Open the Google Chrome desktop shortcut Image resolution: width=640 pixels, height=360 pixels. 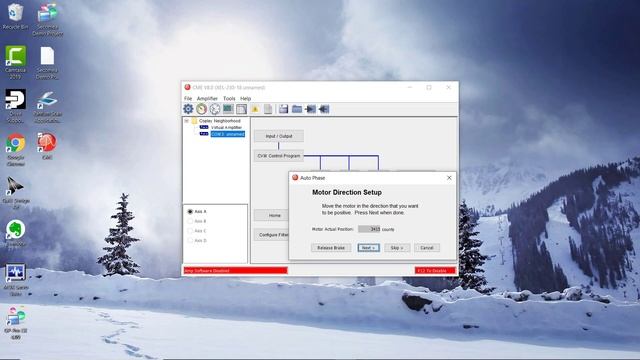pyautogui.click(x=16, y=149)
